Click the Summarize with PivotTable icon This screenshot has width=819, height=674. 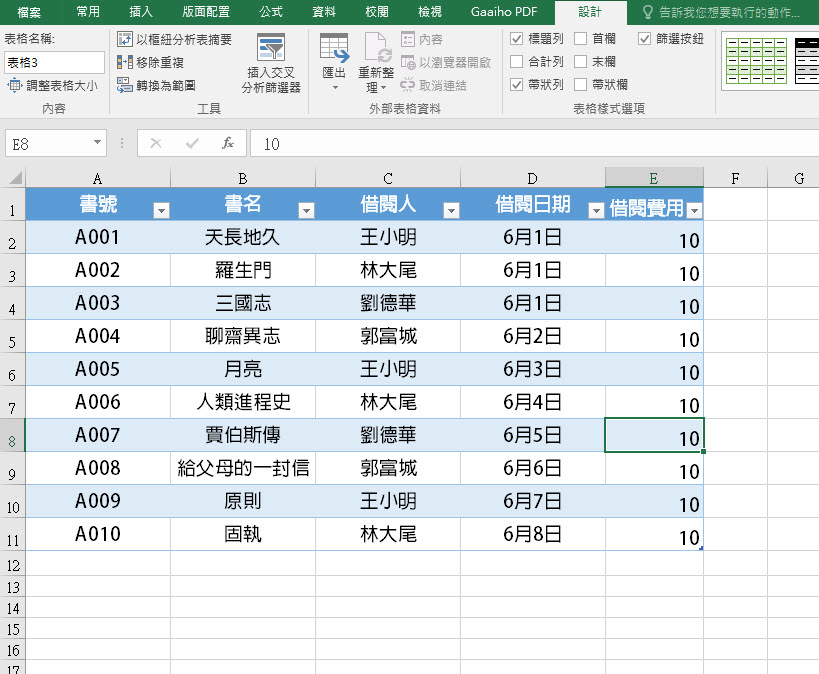click(125, 40)
